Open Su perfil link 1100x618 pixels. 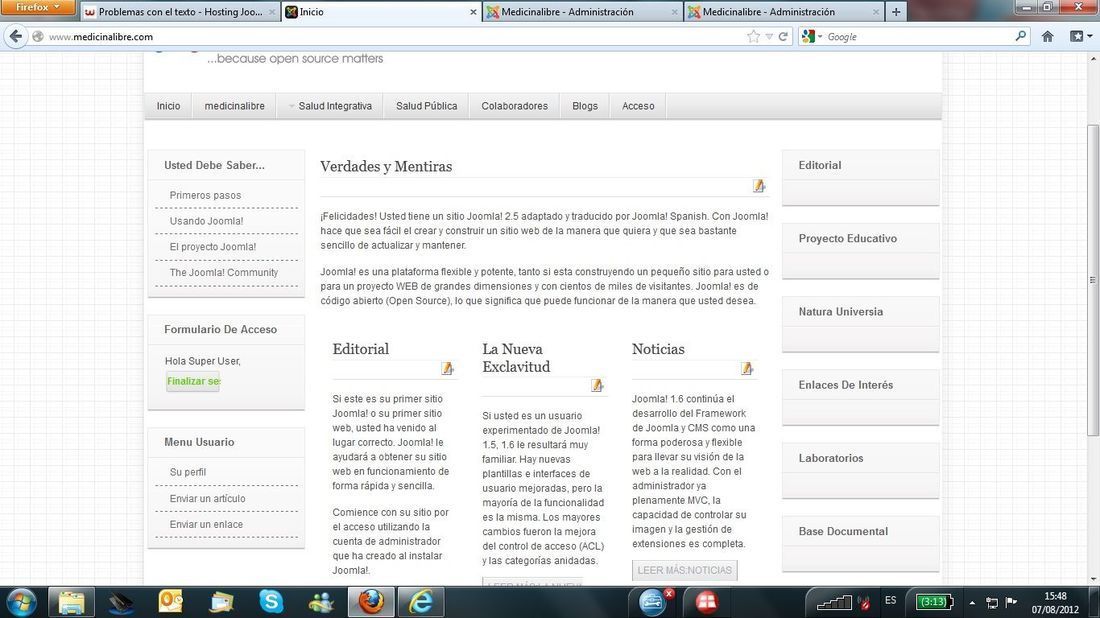point(188,472)
